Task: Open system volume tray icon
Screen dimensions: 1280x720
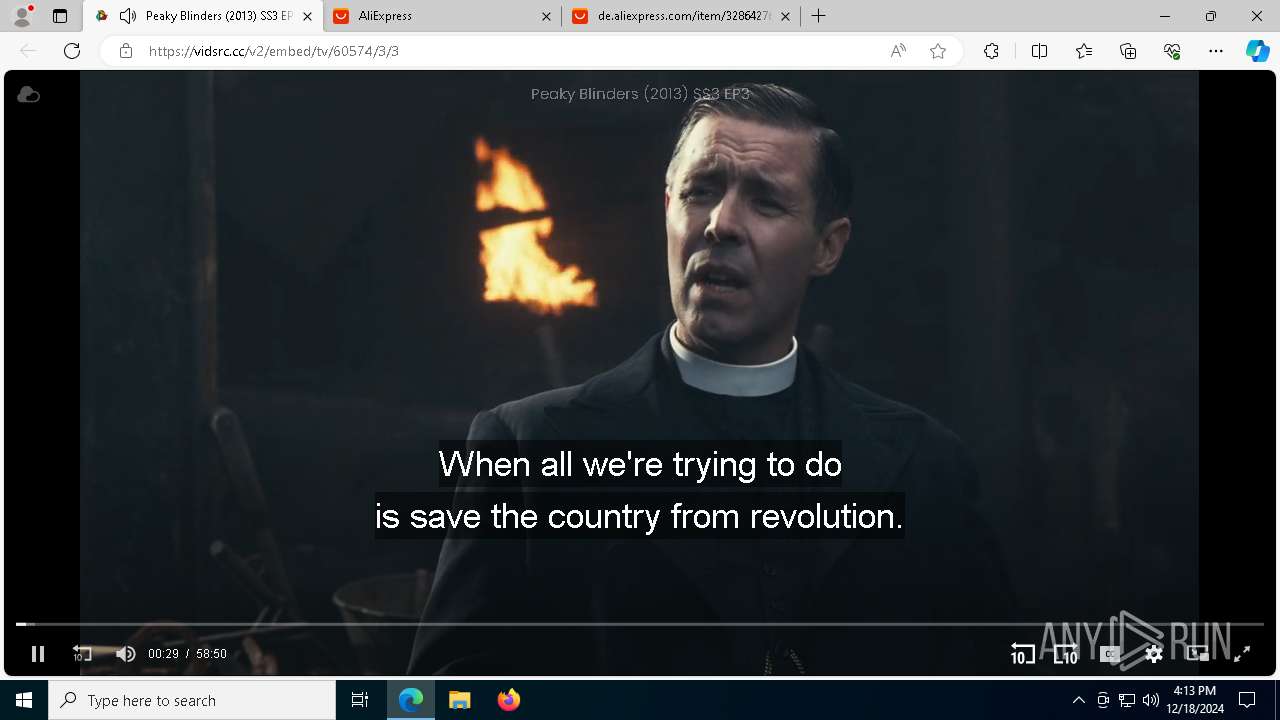Action: coord(1151,700)
